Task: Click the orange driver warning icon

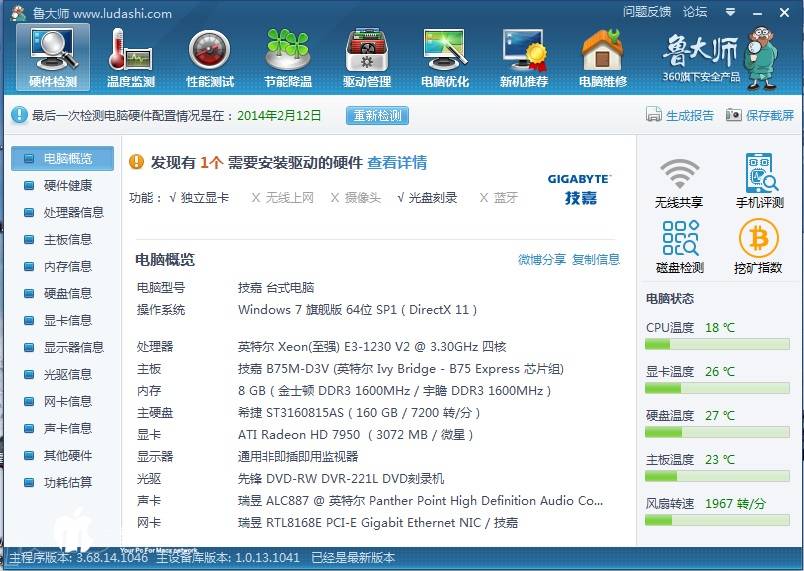Action: pyautogui.click(x=136, y=162)
